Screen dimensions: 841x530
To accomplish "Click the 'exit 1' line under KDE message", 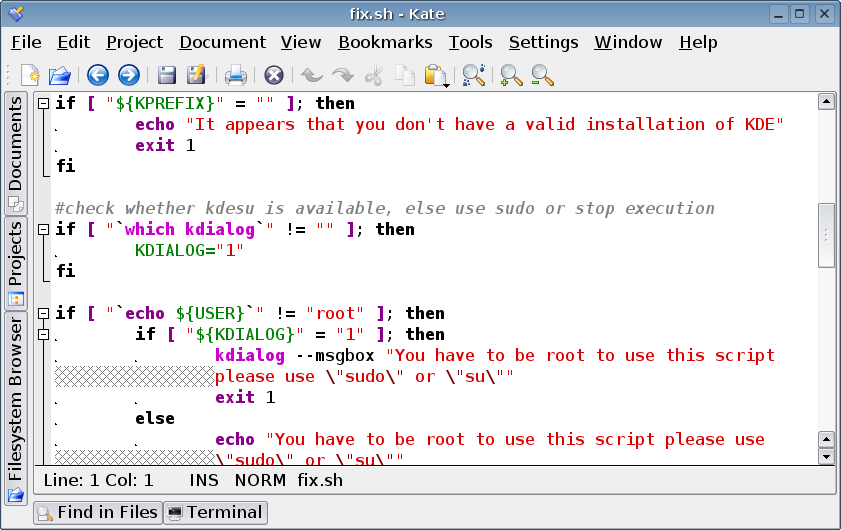I will 165,145.
